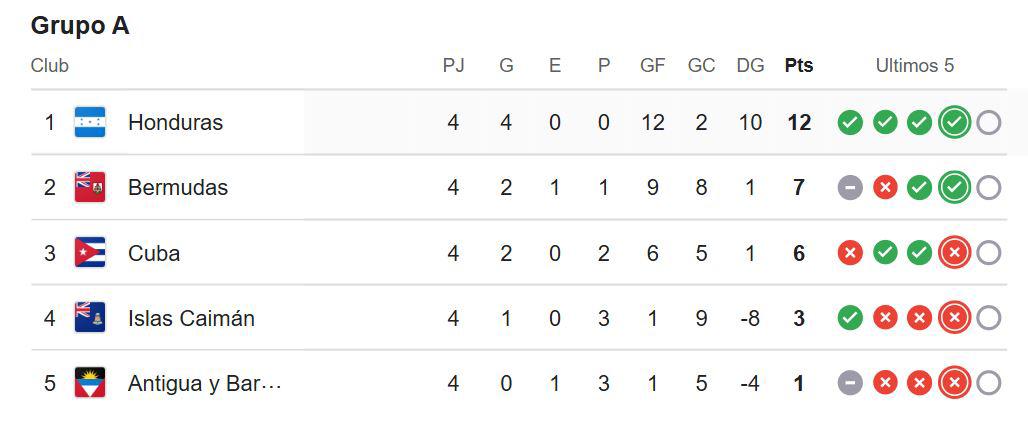Click Cuba's highlighted latest loss icon

[x=954, y=253]
